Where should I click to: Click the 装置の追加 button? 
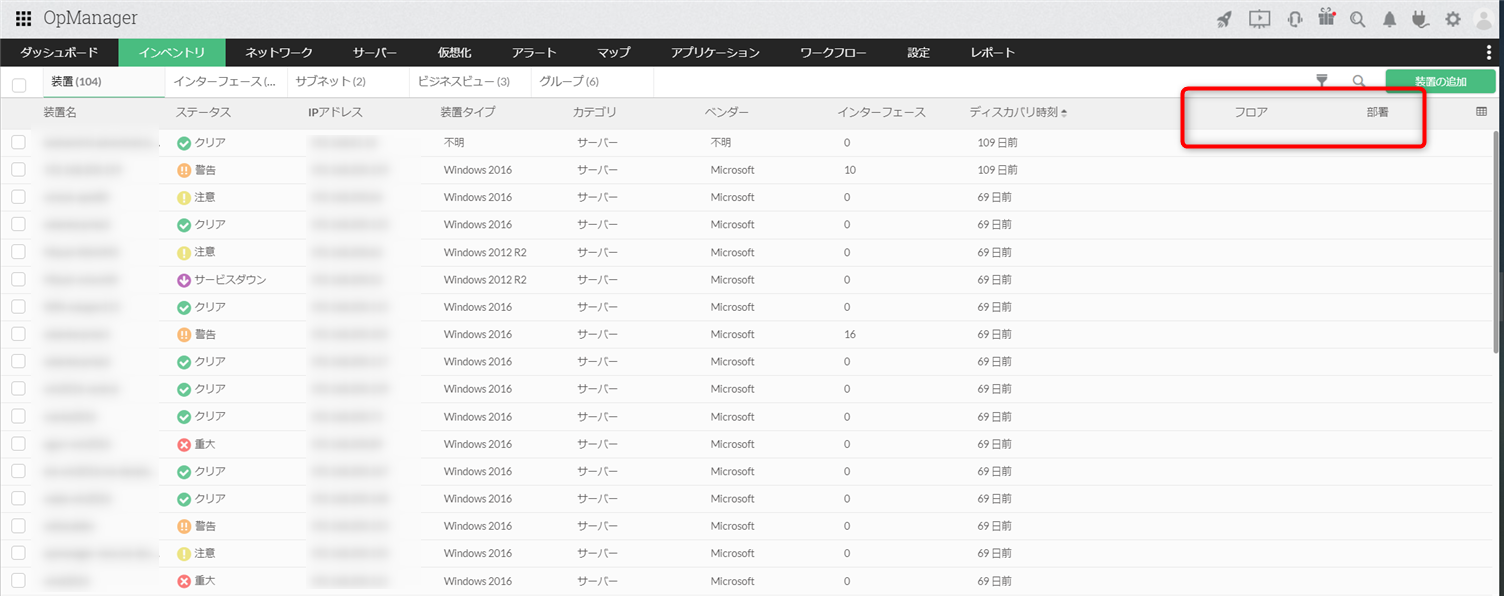[1440, 82]
